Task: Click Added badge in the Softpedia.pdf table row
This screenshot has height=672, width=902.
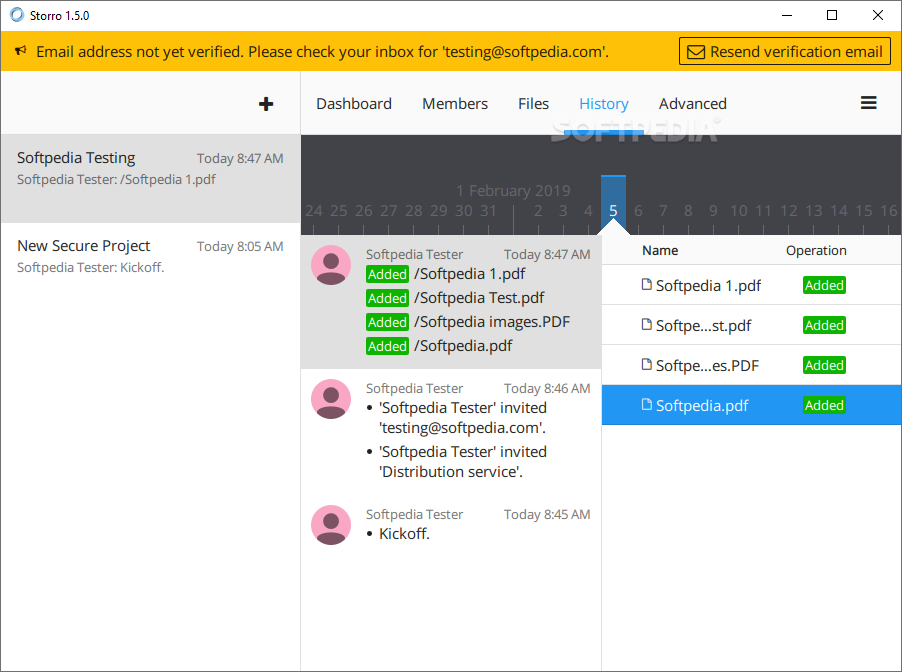Action: click(824, 405)
